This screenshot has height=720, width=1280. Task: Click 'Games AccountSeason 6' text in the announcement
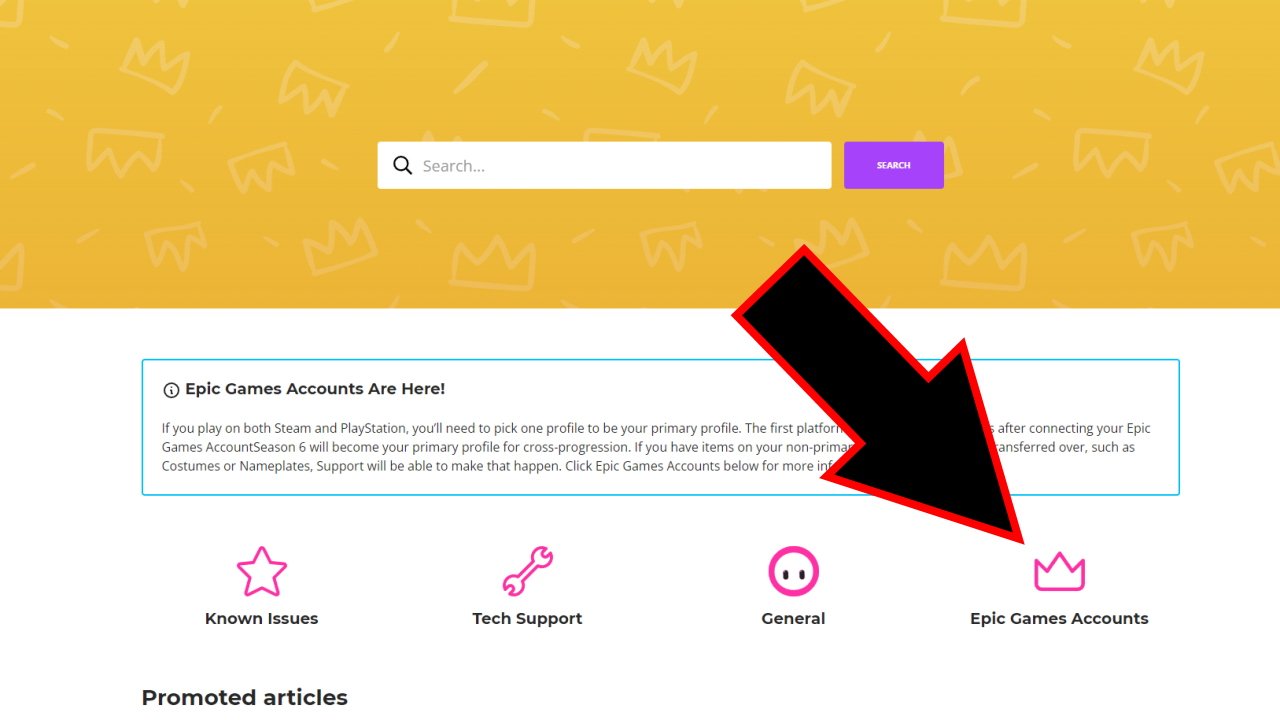pos(235,447)
